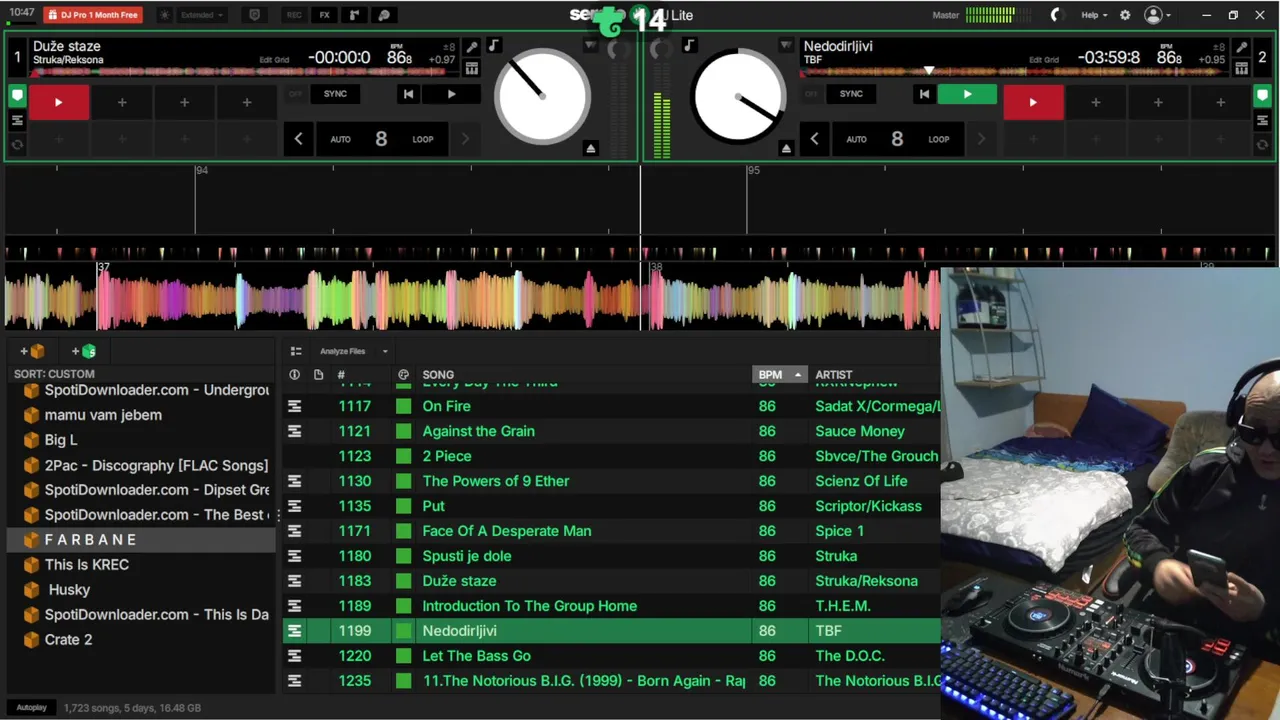This screenshot has width=1280, height=720.
Task: Toggle AUTO loop on deck 2
Action: tap(856, 140)
